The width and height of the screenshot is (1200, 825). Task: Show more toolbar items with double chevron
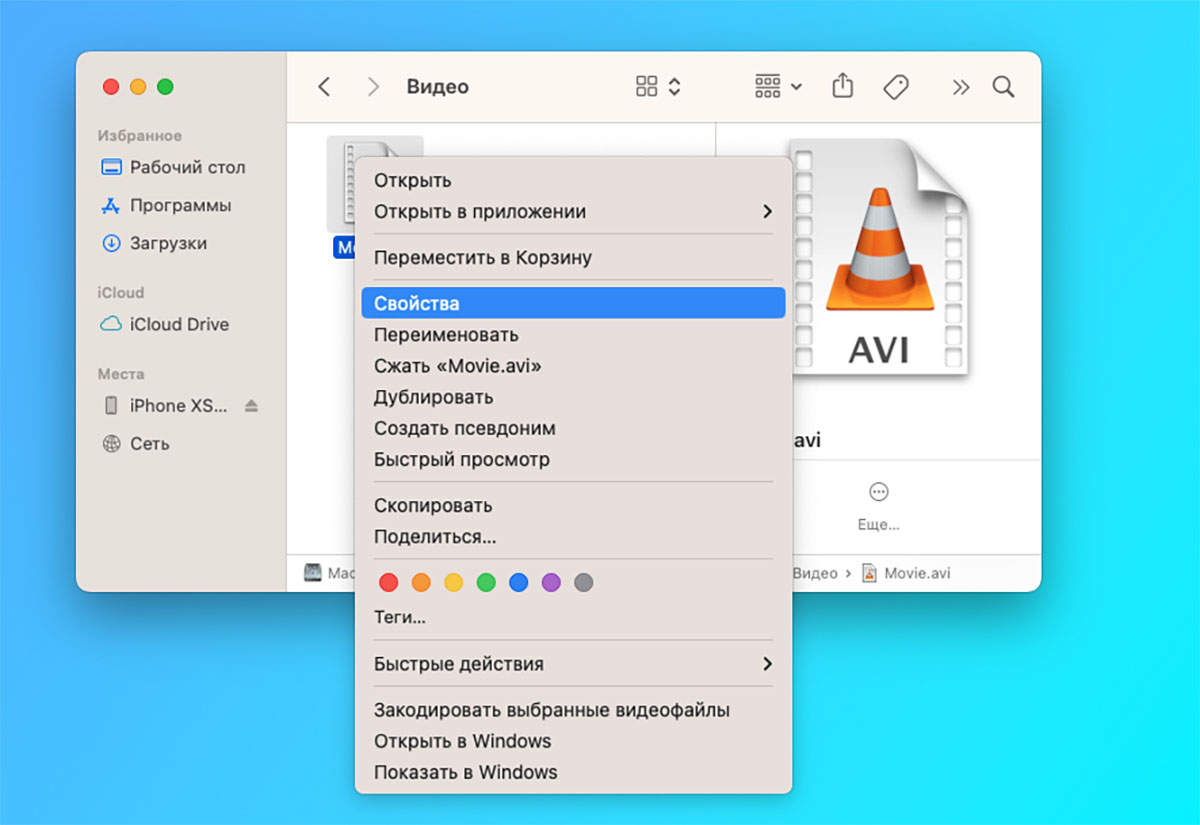[960, 87]
